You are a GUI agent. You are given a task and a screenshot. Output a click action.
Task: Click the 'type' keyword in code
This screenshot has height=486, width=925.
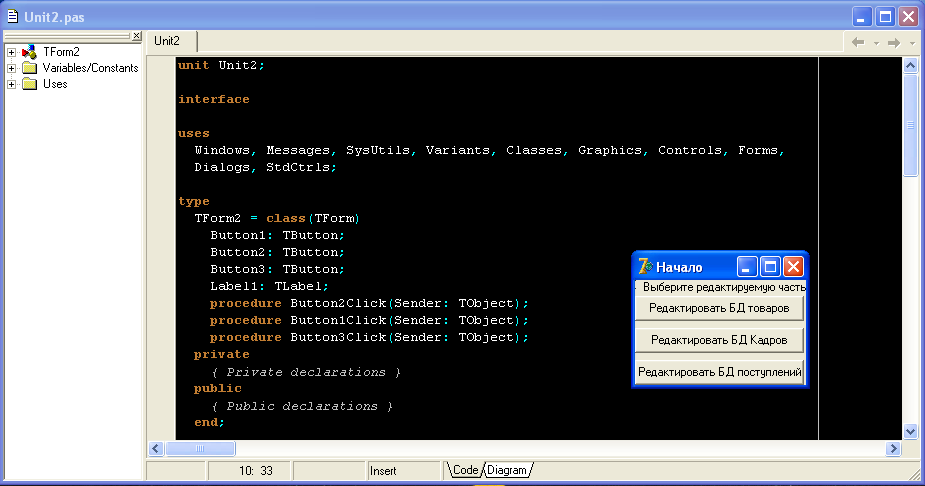coord(193,201)
